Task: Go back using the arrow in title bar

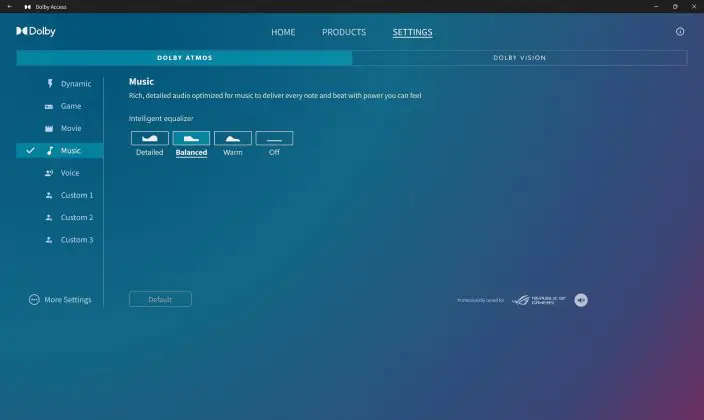Action: click(x=9, y=7)
